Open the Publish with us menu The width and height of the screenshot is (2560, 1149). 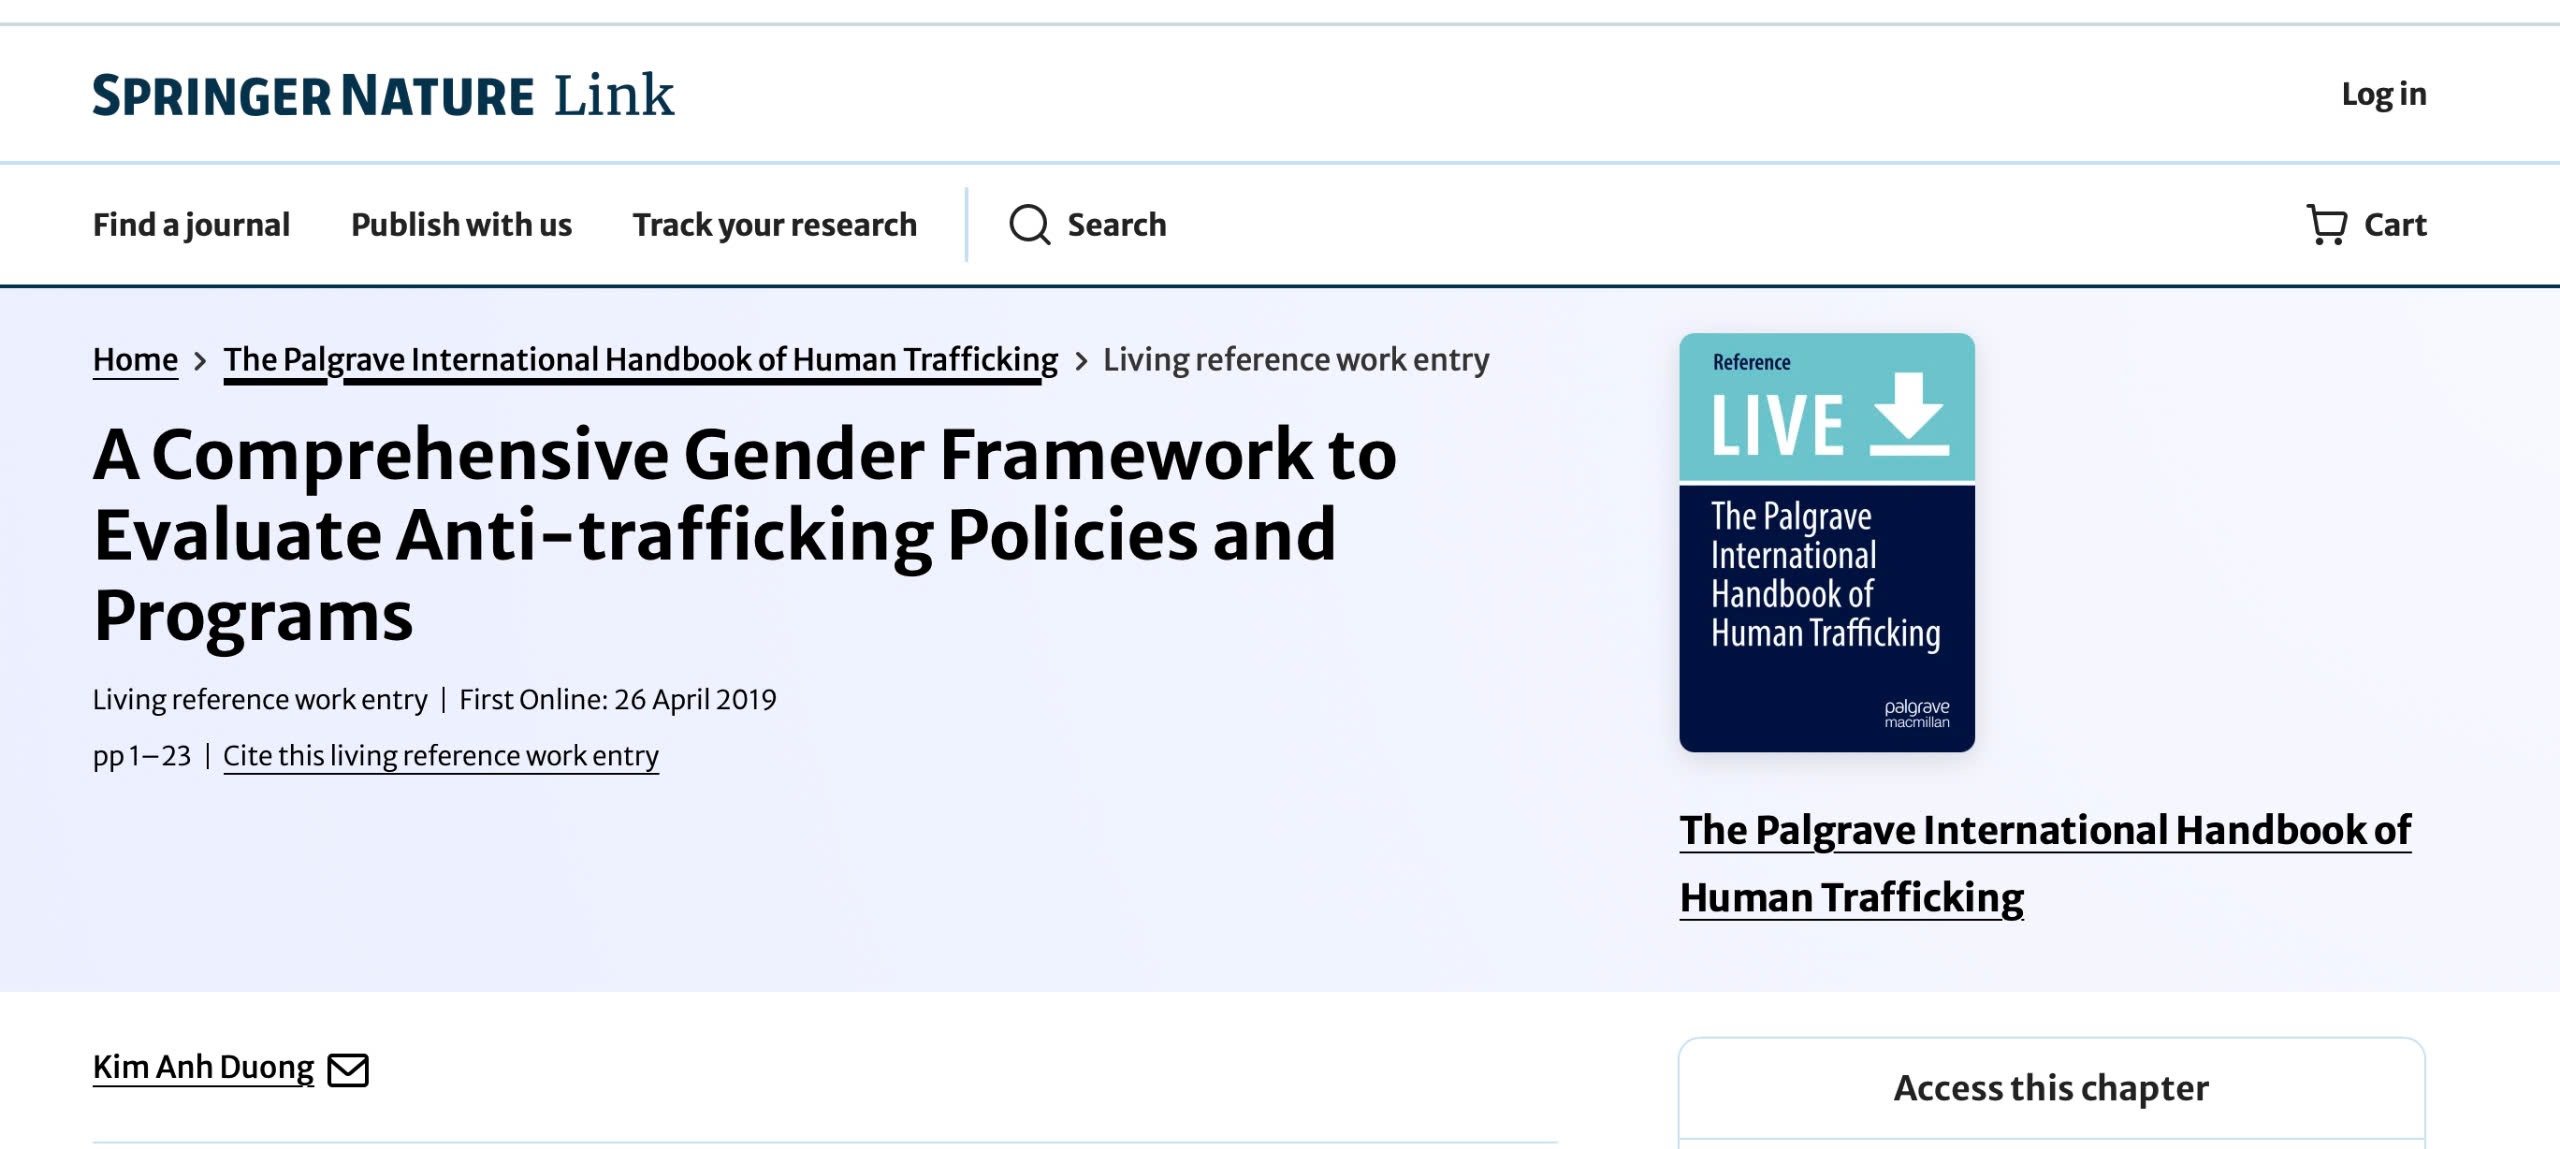[461, 225]
